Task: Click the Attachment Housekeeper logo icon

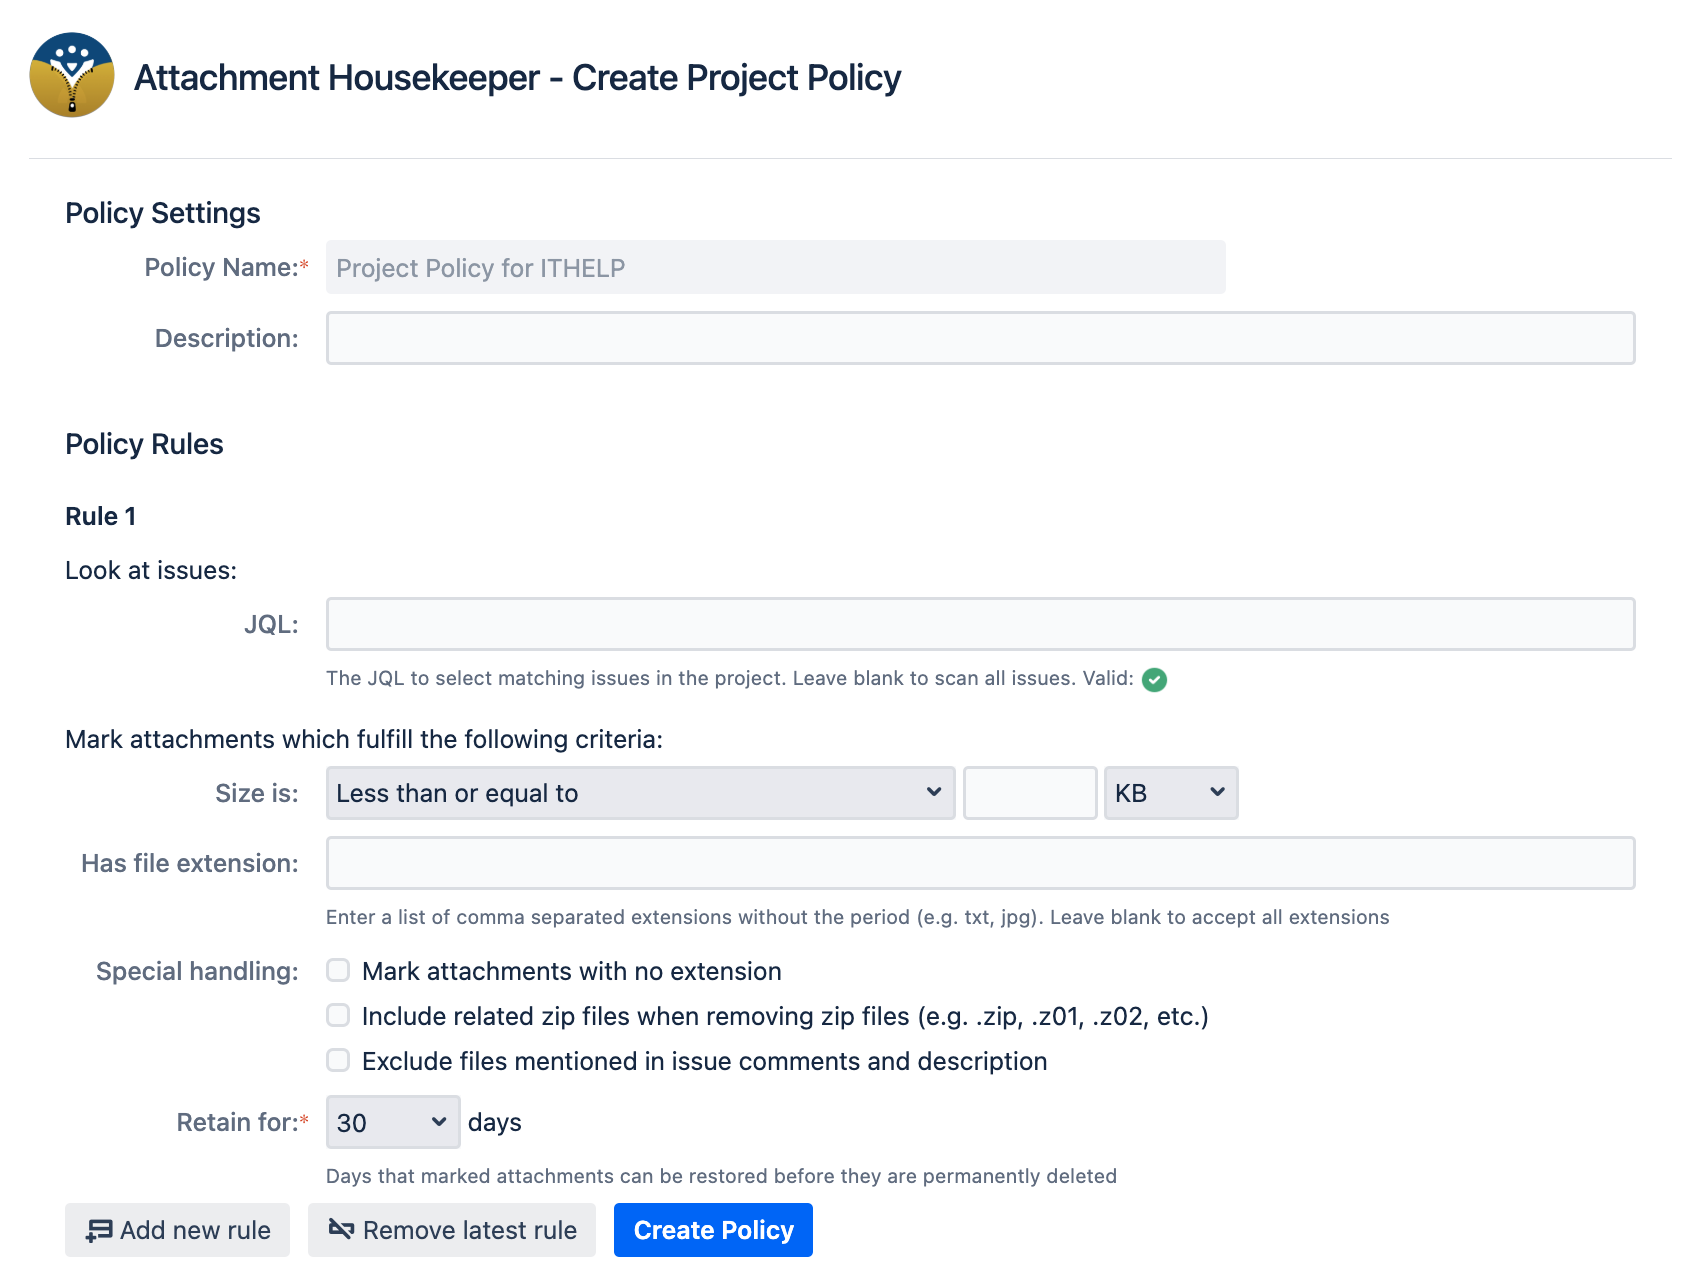Action: click(72, 76)
